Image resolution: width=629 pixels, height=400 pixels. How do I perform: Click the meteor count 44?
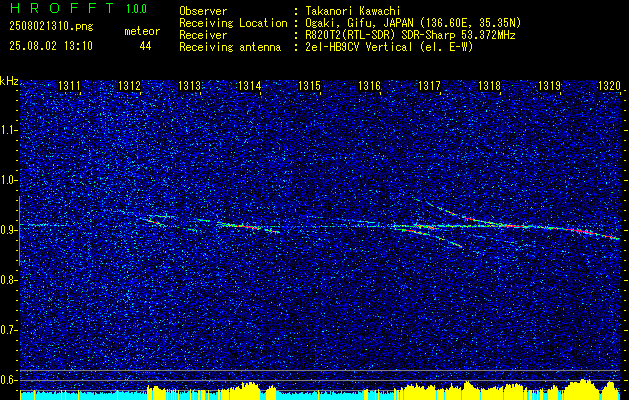(x=145, y=46)
